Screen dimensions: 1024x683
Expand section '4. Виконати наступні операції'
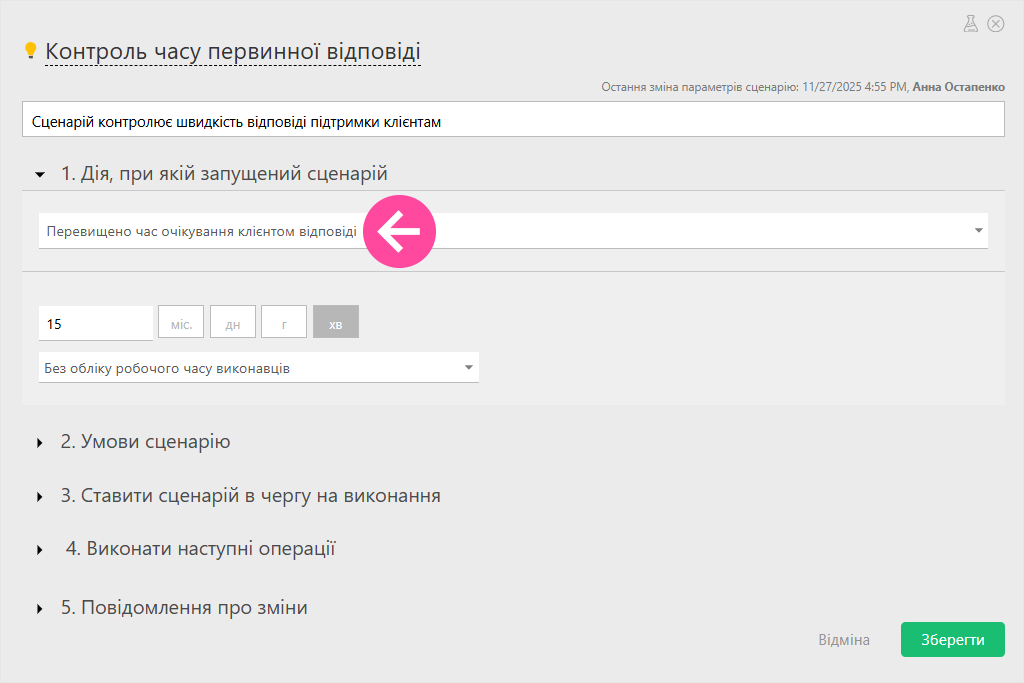pos(200,549)
